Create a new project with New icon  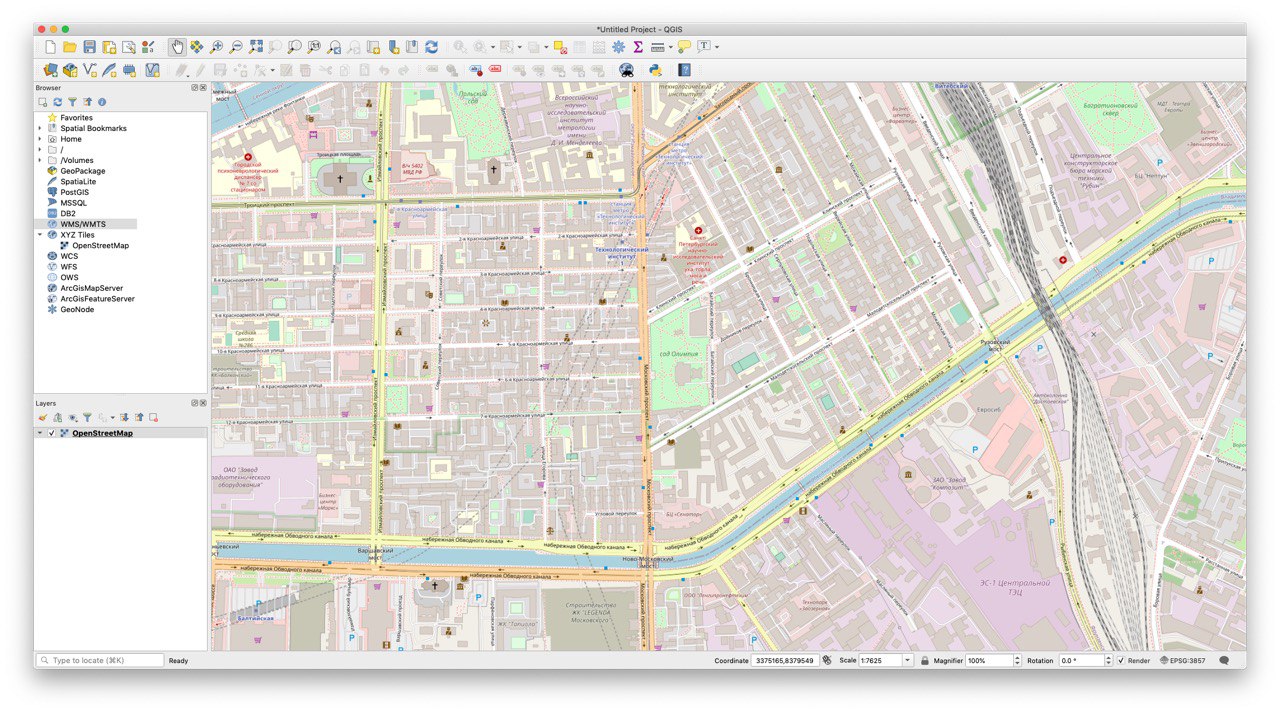[51, 47]
